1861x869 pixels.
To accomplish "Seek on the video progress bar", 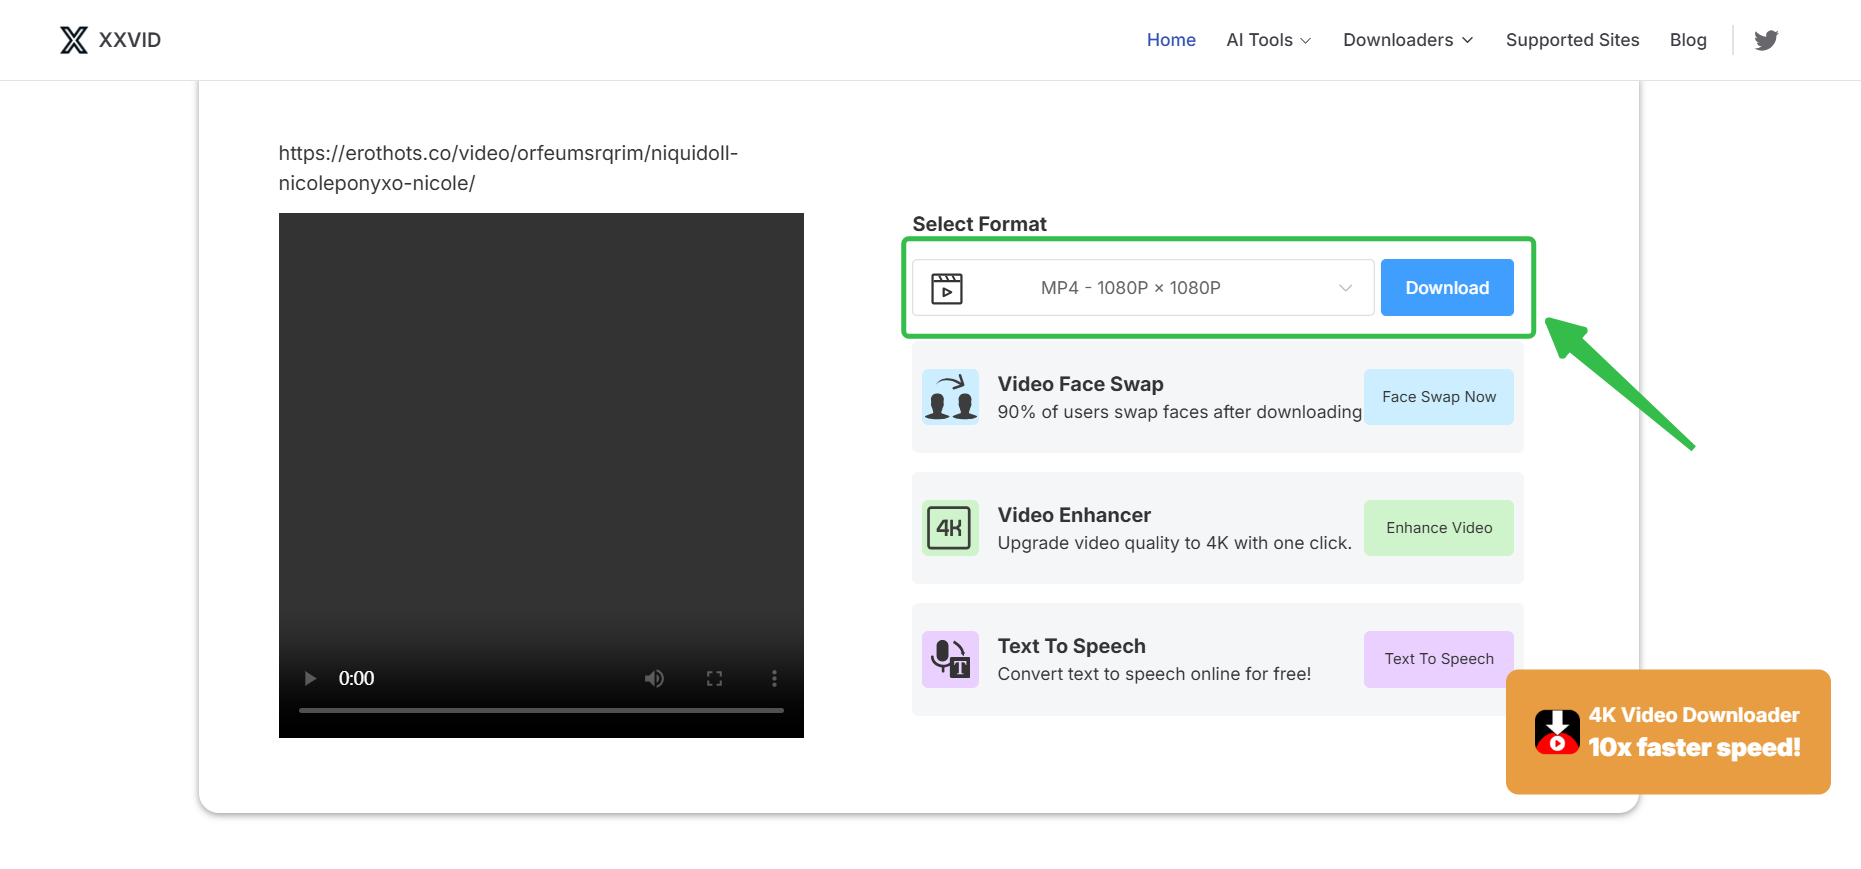I will click(541, 710).
